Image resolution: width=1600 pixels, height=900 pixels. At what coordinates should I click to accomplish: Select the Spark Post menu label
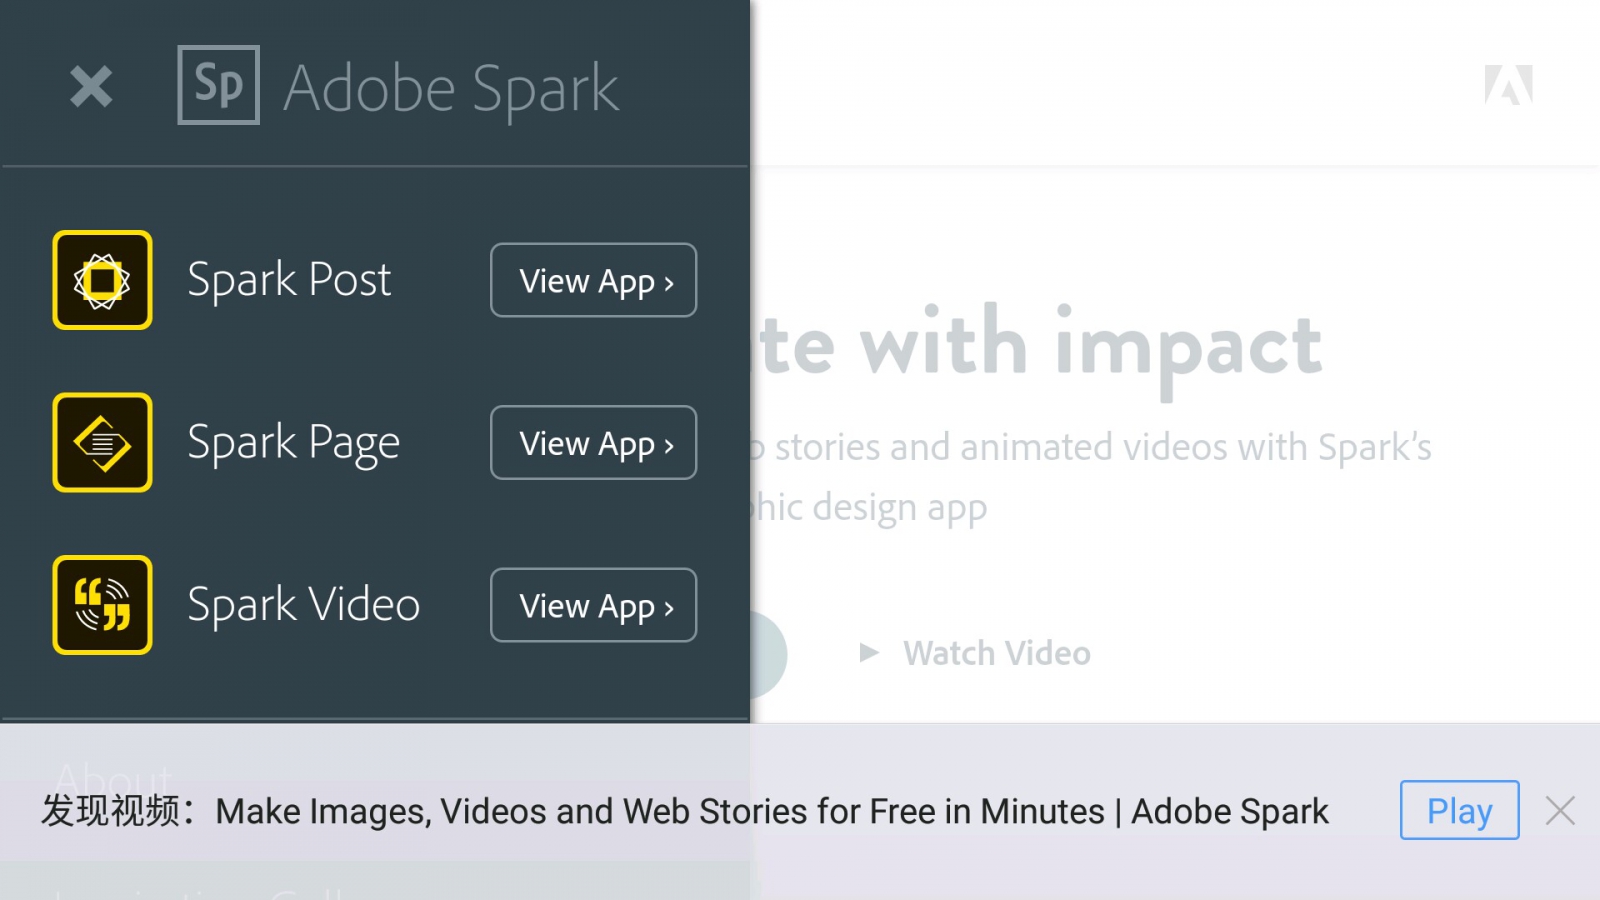[289, 280]
